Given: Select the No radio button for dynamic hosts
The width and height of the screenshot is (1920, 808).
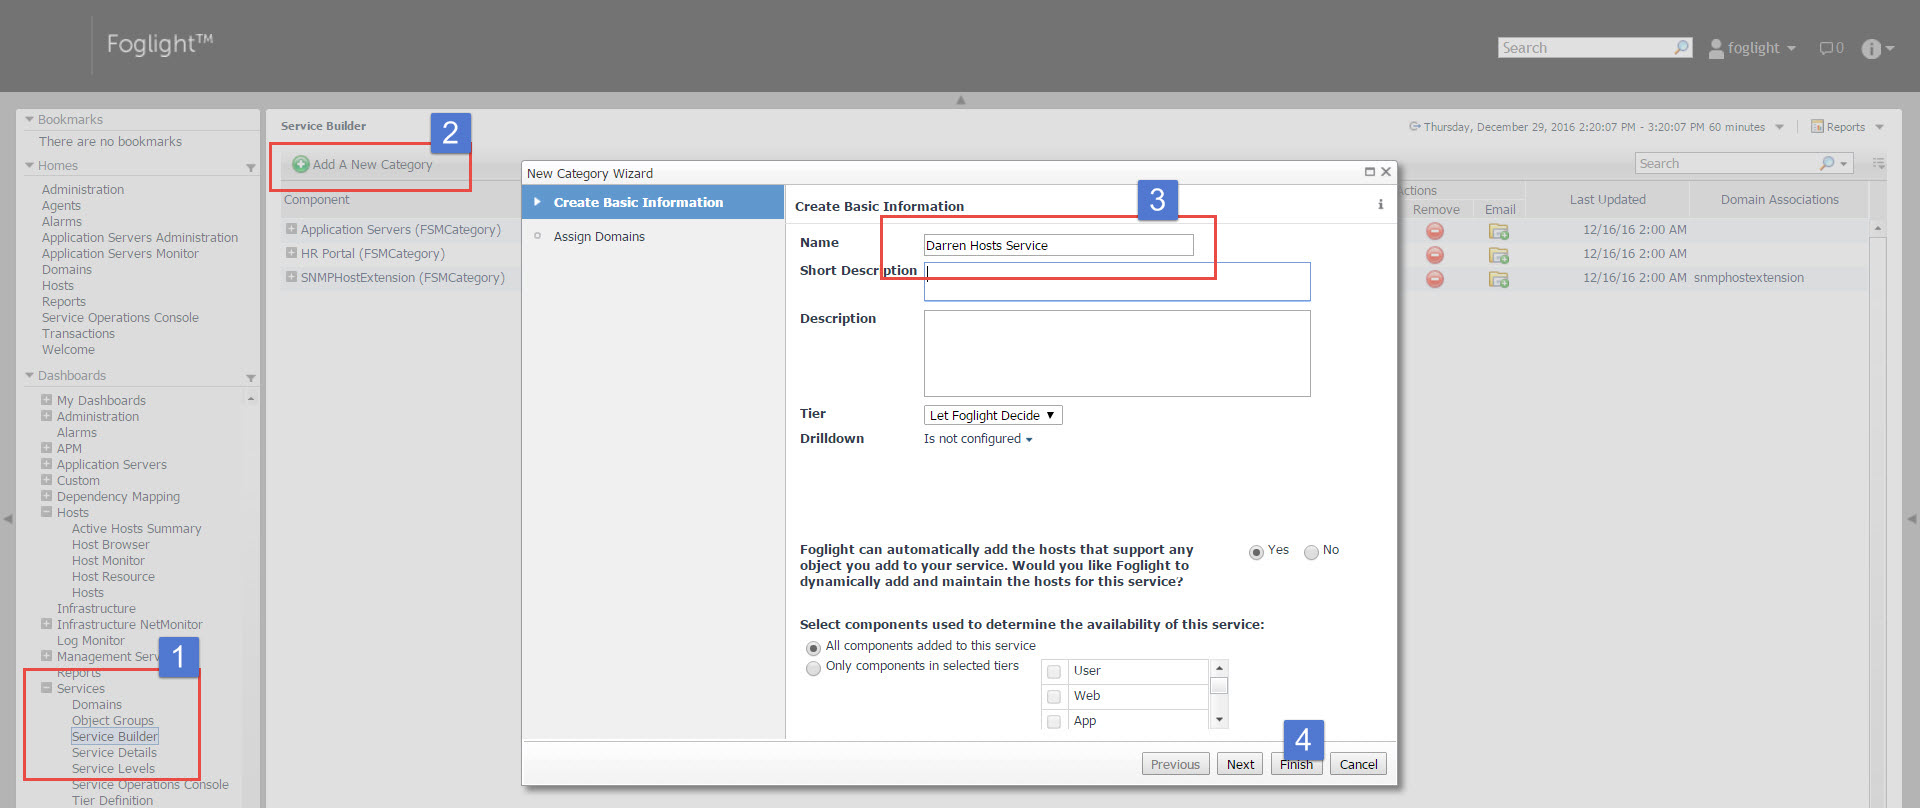Looking at the screenshot, I should [1311, 553].
